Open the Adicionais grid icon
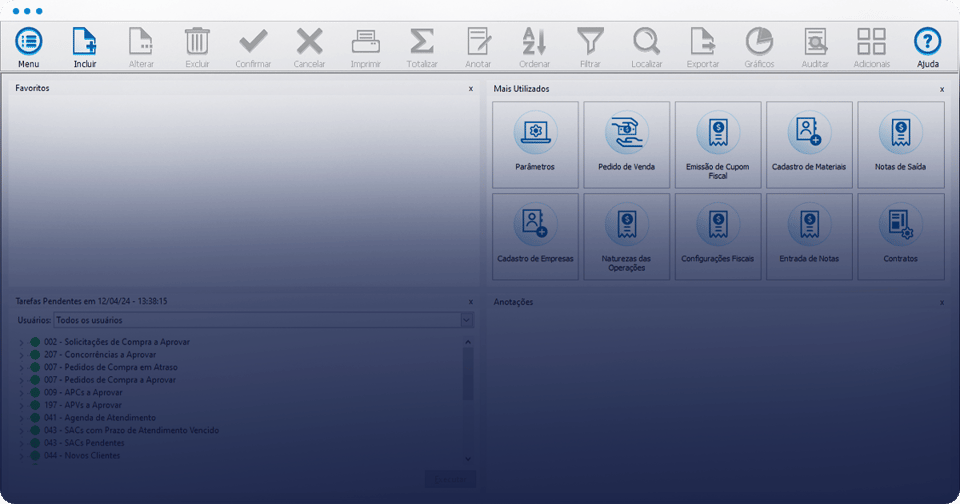 [871, 42]
